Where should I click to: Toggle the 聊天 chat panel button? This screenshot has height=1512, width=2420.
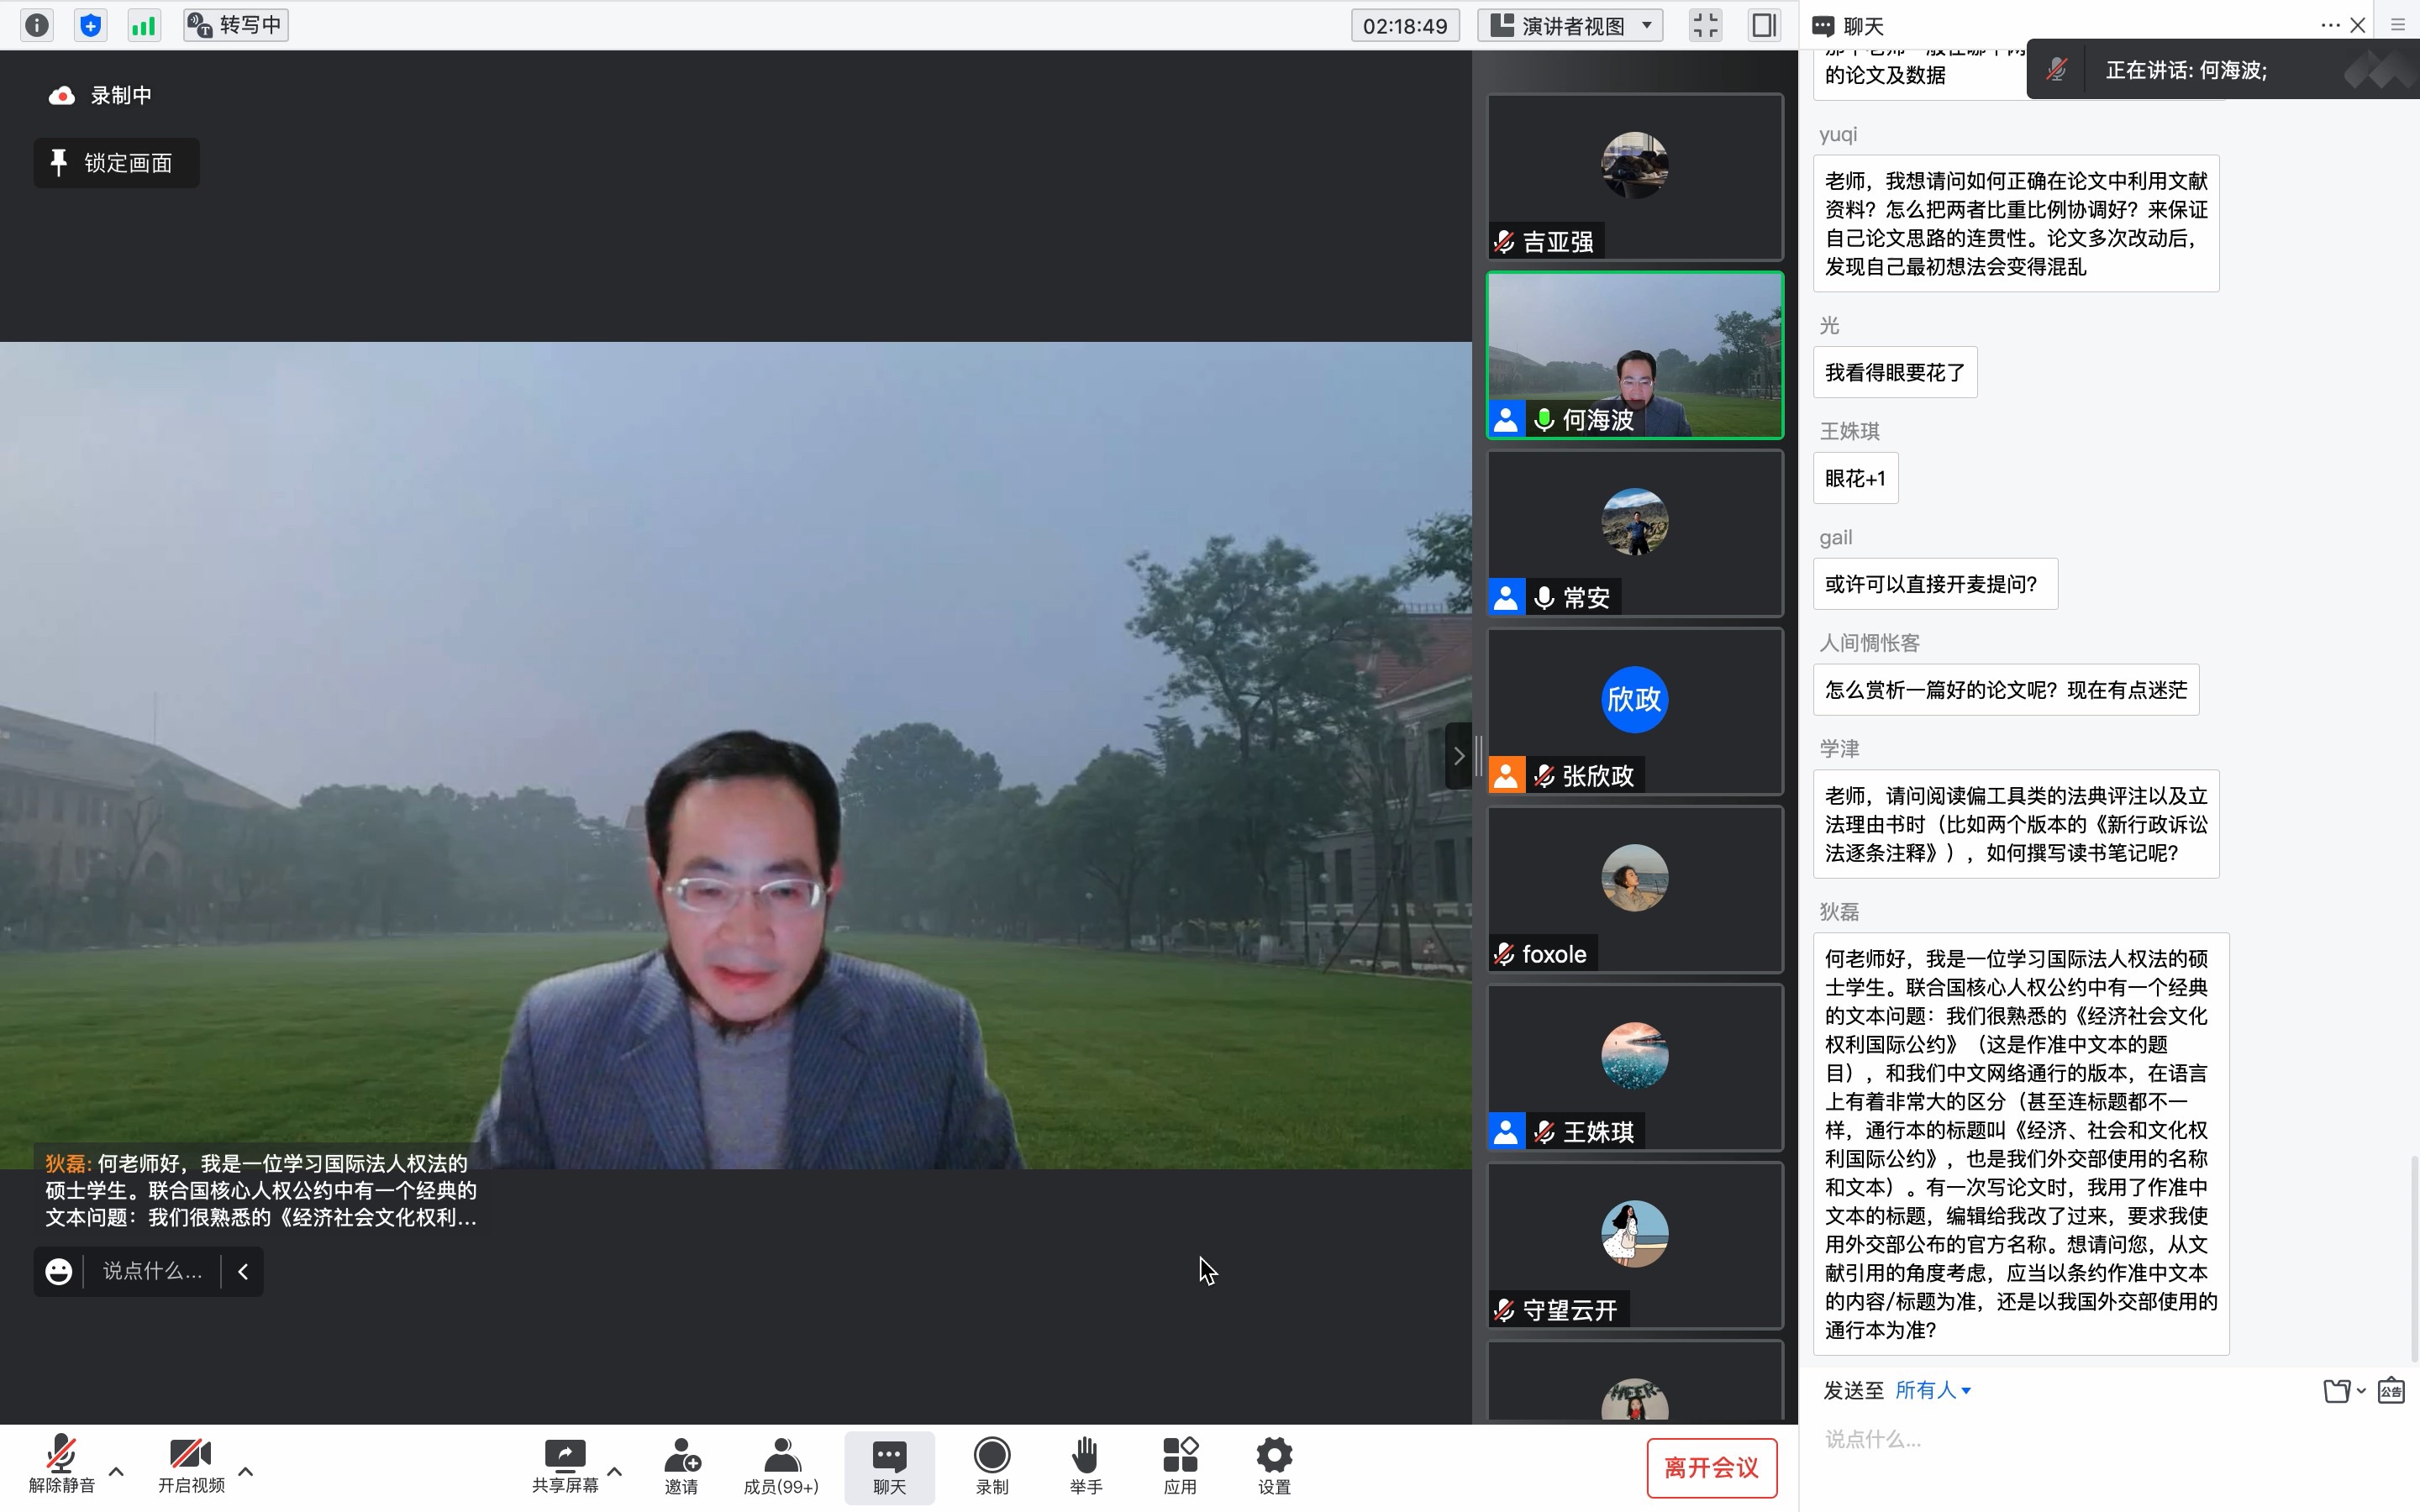point(889,1467)
